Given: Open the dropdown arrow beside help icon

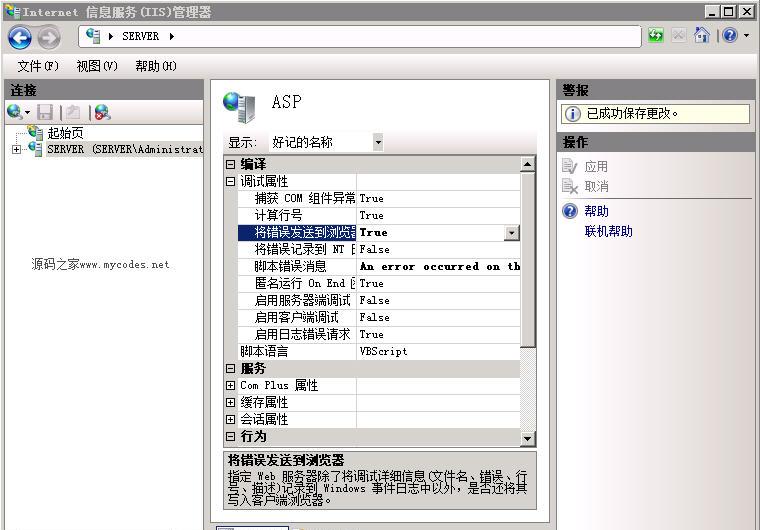Looking at the screenshot, I should click(x=746, y=35).
